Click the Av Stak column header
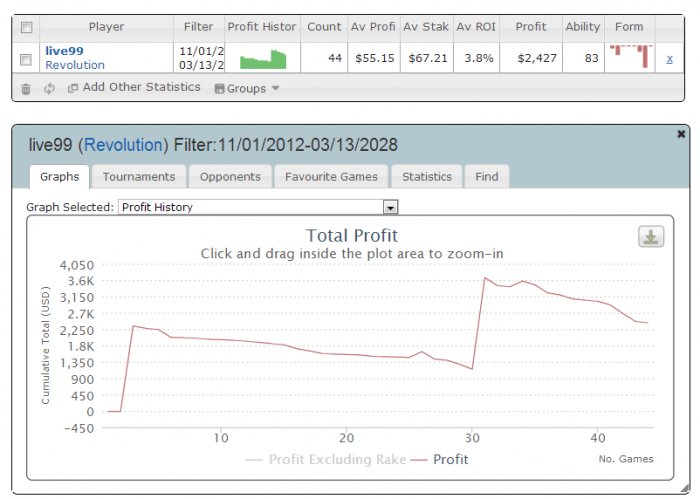This screenshot has width=700, height=499. click(x=426, y=27)
